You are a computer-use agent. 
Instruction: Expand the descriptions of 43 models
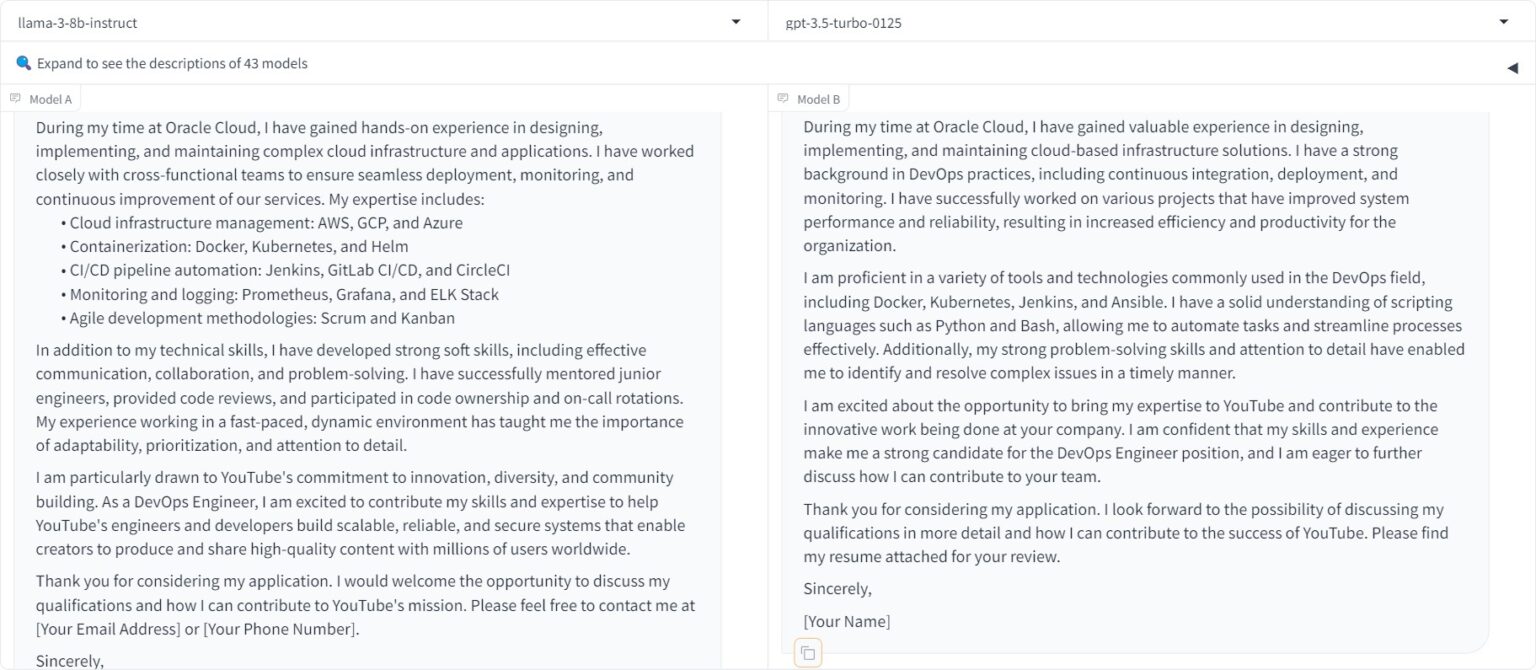click(x=172, y=63)
